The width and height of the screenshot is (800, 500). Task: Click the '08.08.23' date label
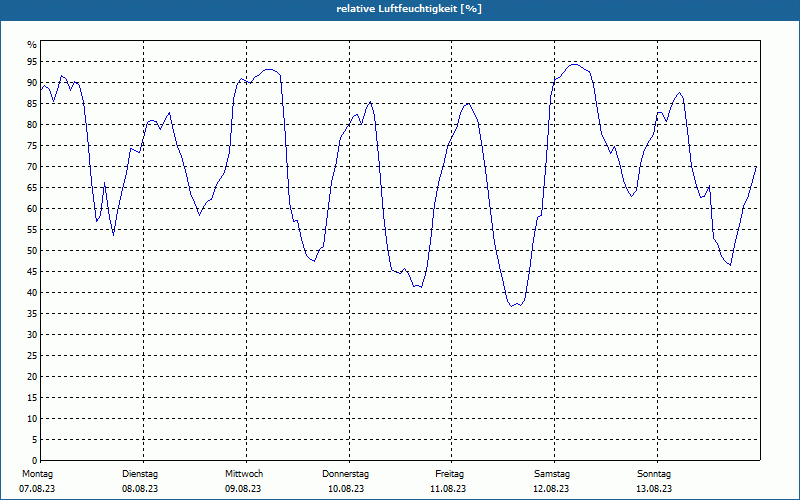140,489
